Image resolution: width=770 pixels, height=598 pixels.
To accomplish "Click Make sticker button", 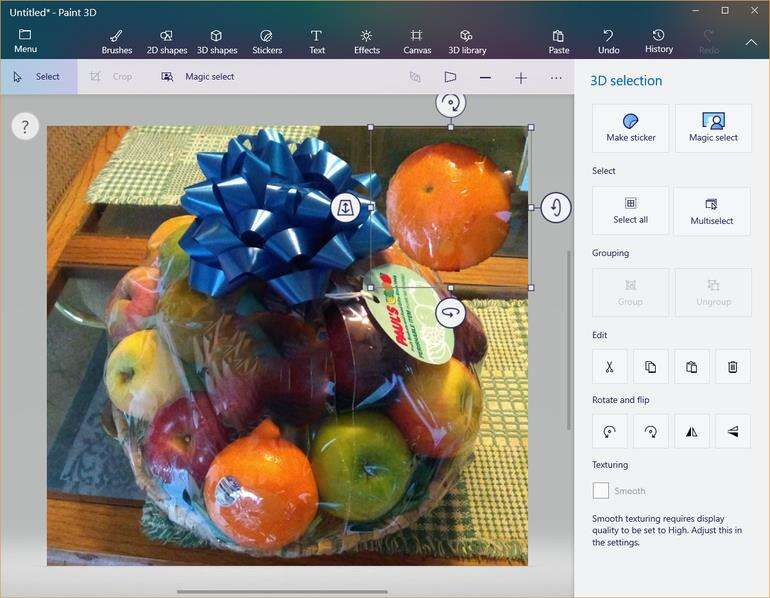I will click(631, 128).
